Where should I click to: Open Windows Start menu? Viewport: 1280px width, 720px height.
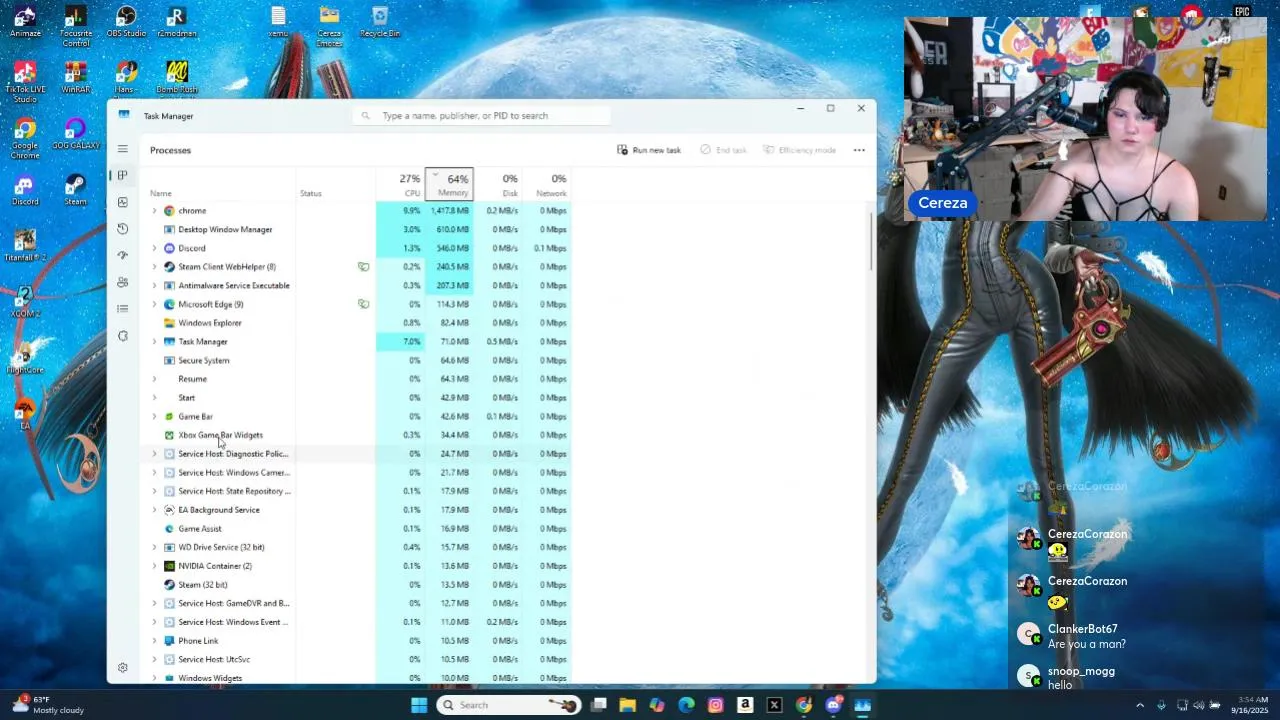(419, 705)
